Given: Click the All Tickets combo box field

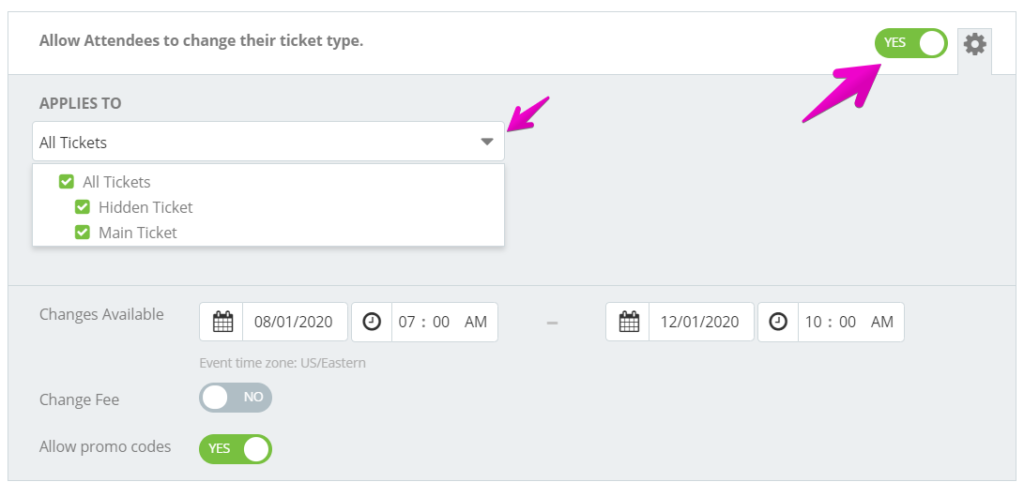Looking at the screenshot, I should point(268,142).
